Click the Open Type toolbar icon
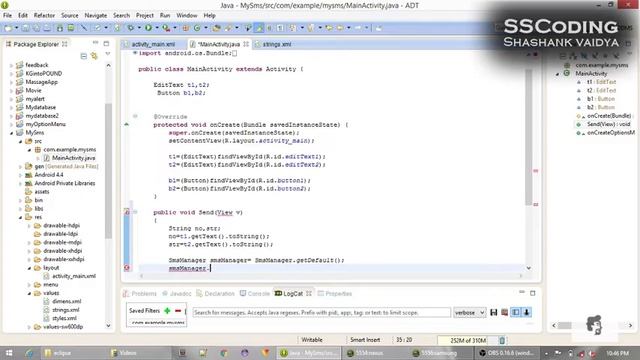The width and height of the screenshot is (640, 360). click(216, 28)
